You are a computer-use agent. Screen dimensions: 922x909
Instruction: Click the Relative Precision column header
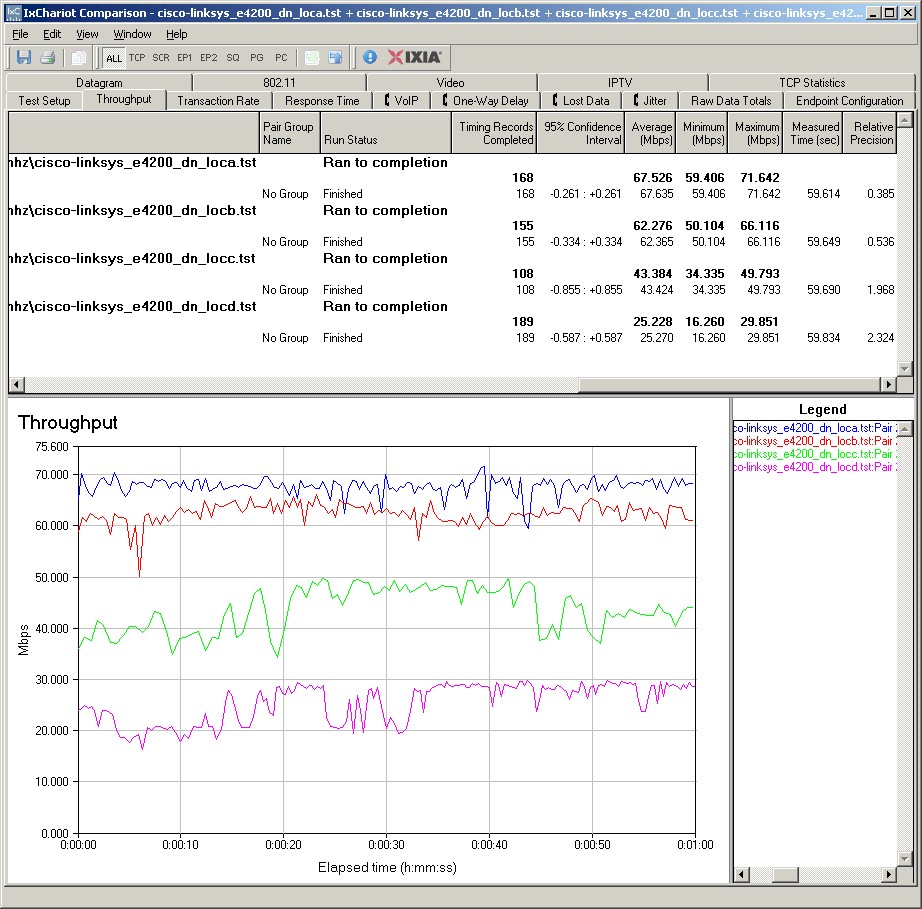point(870,133)
